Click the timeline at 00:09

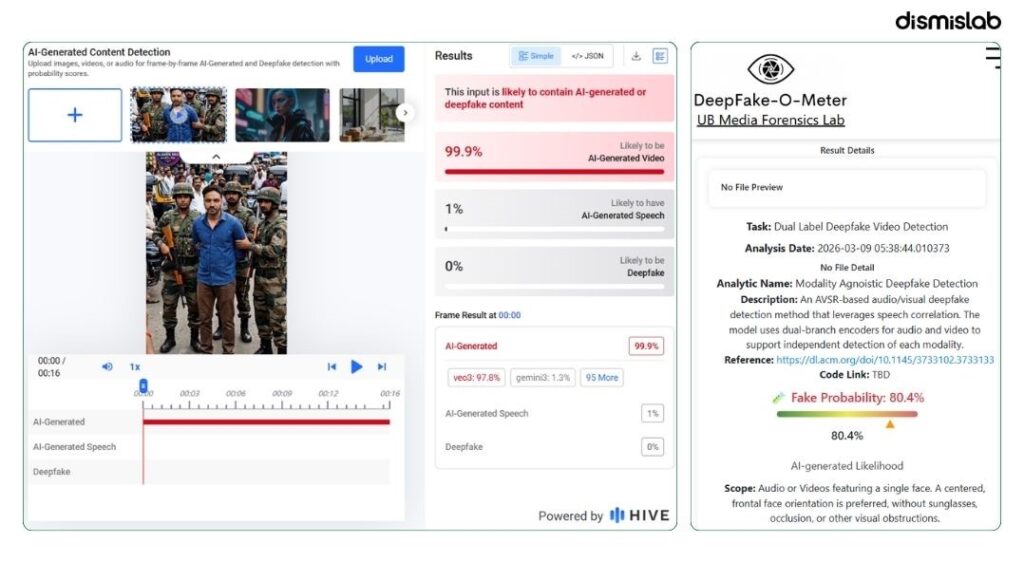(282, 394)
